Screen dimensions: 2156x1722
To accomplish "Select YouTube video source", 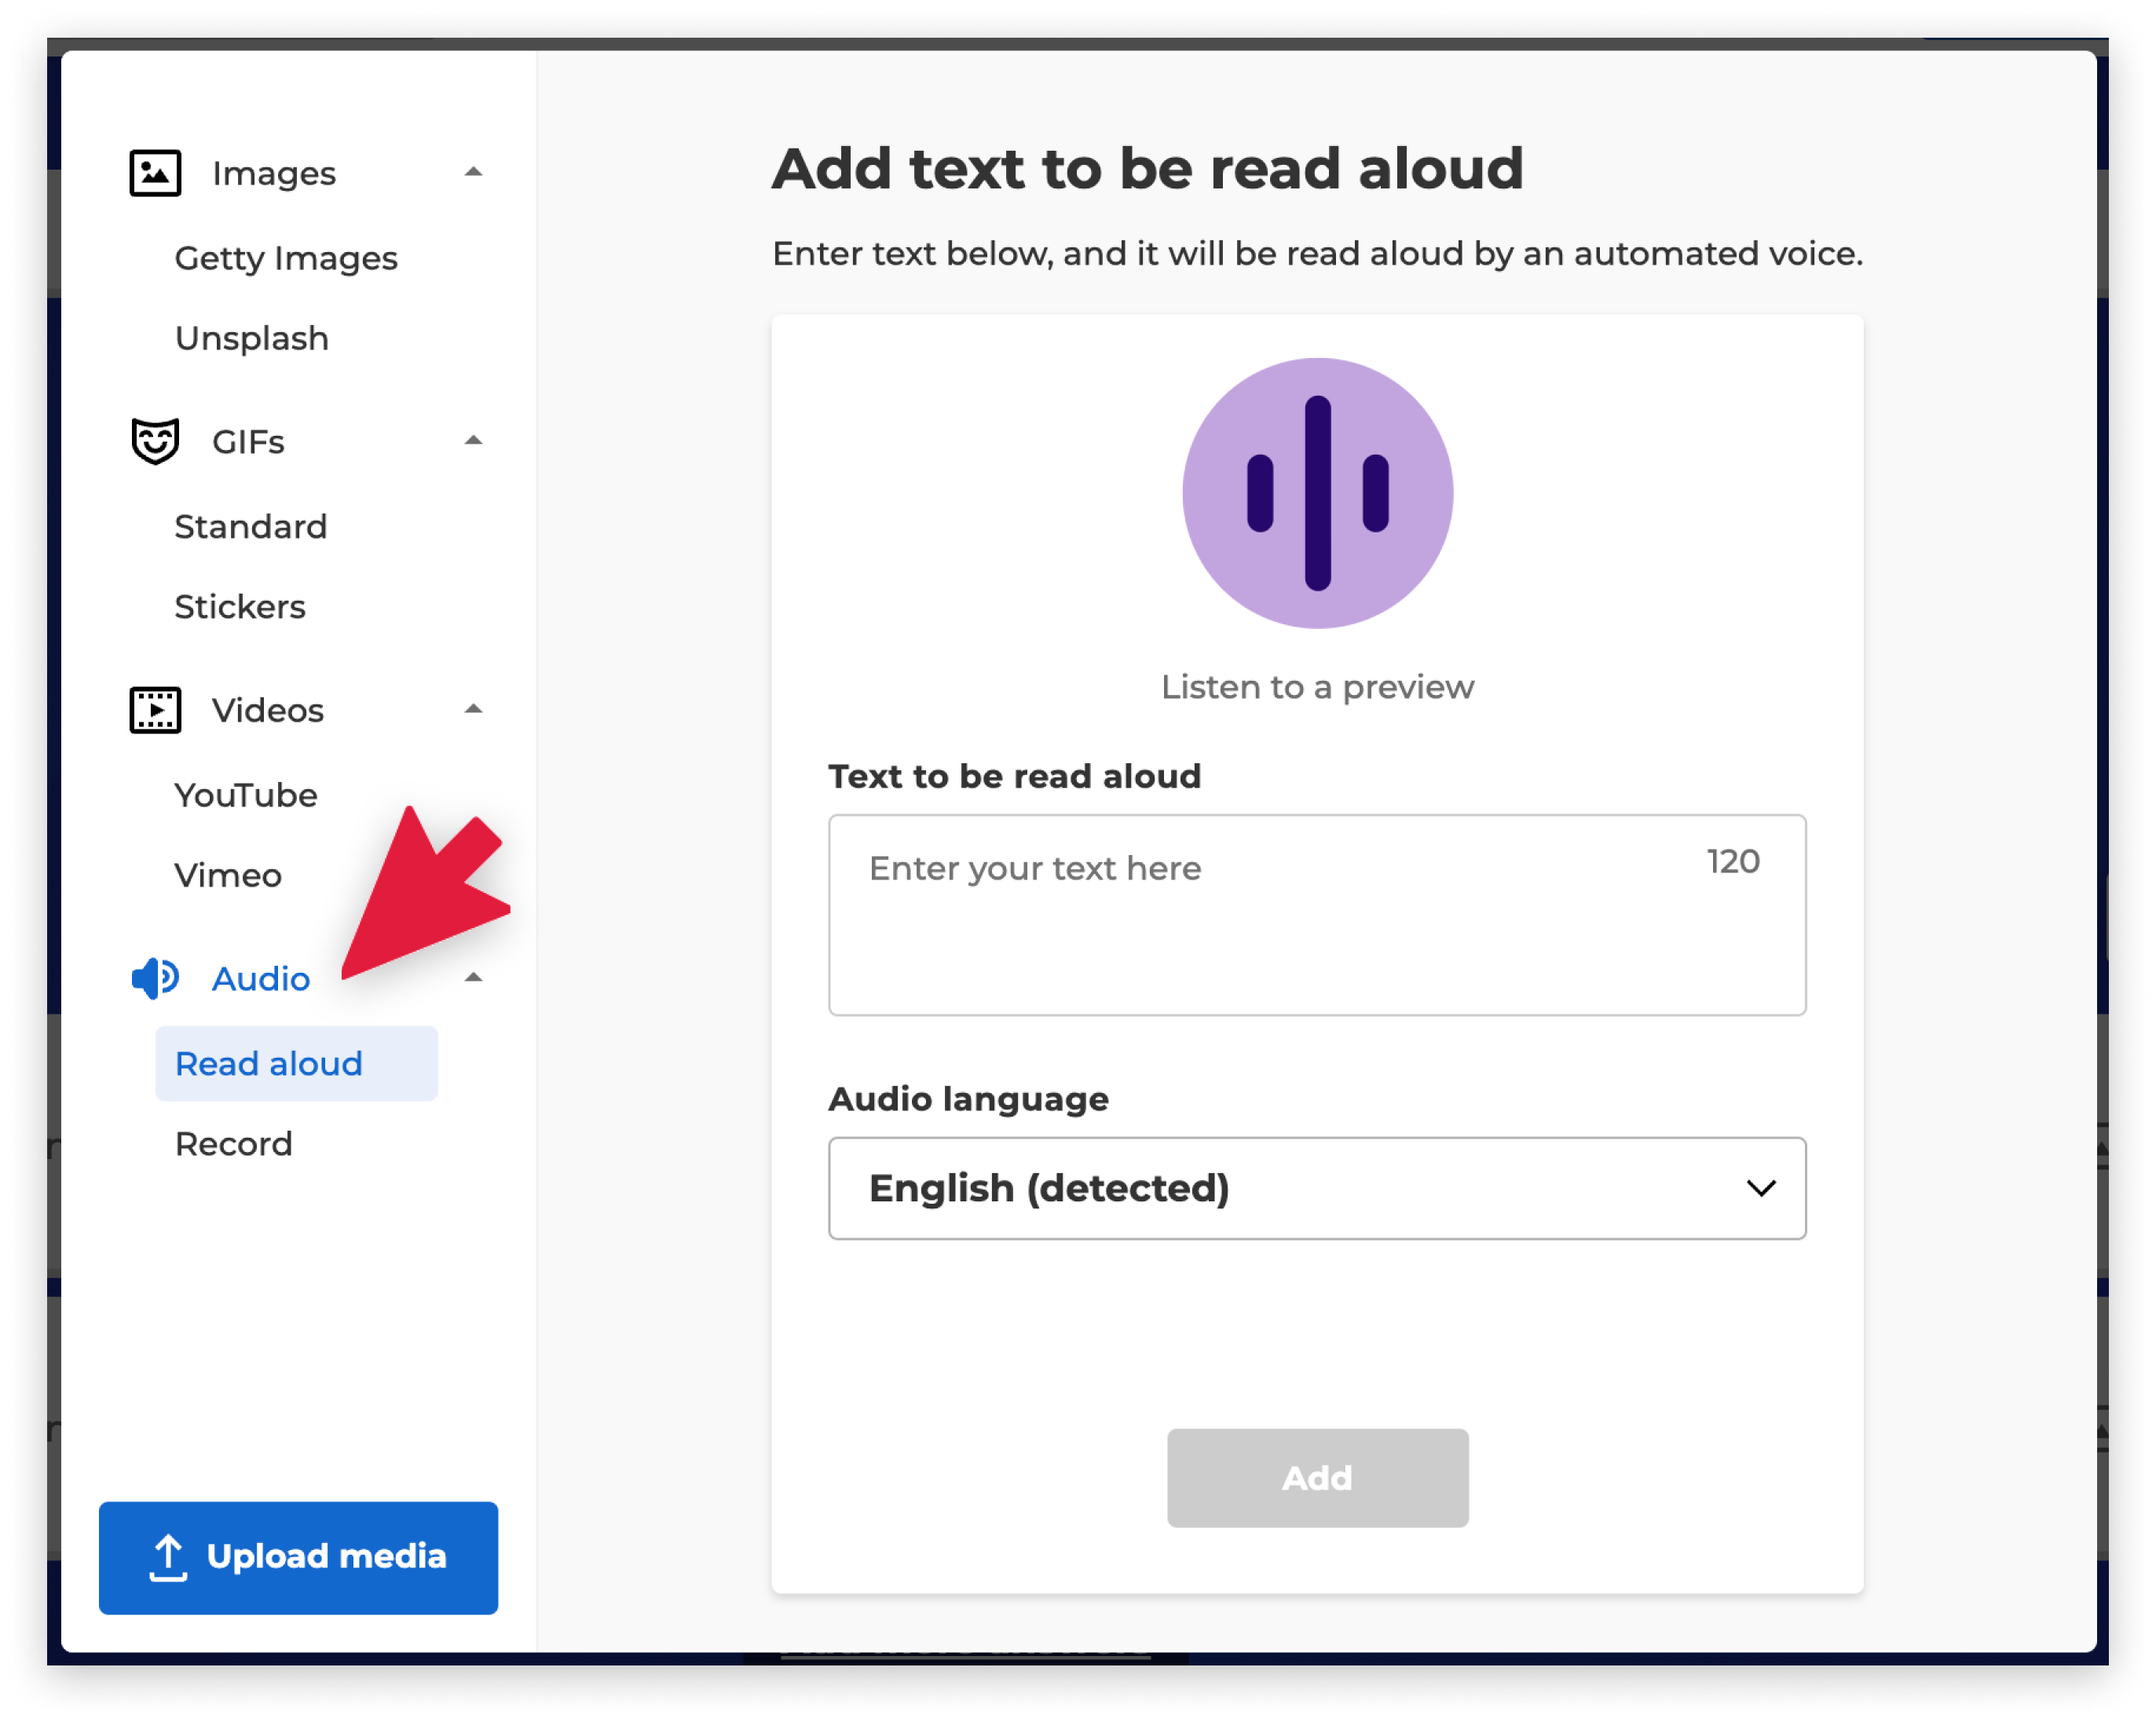I will click(246, 795).
